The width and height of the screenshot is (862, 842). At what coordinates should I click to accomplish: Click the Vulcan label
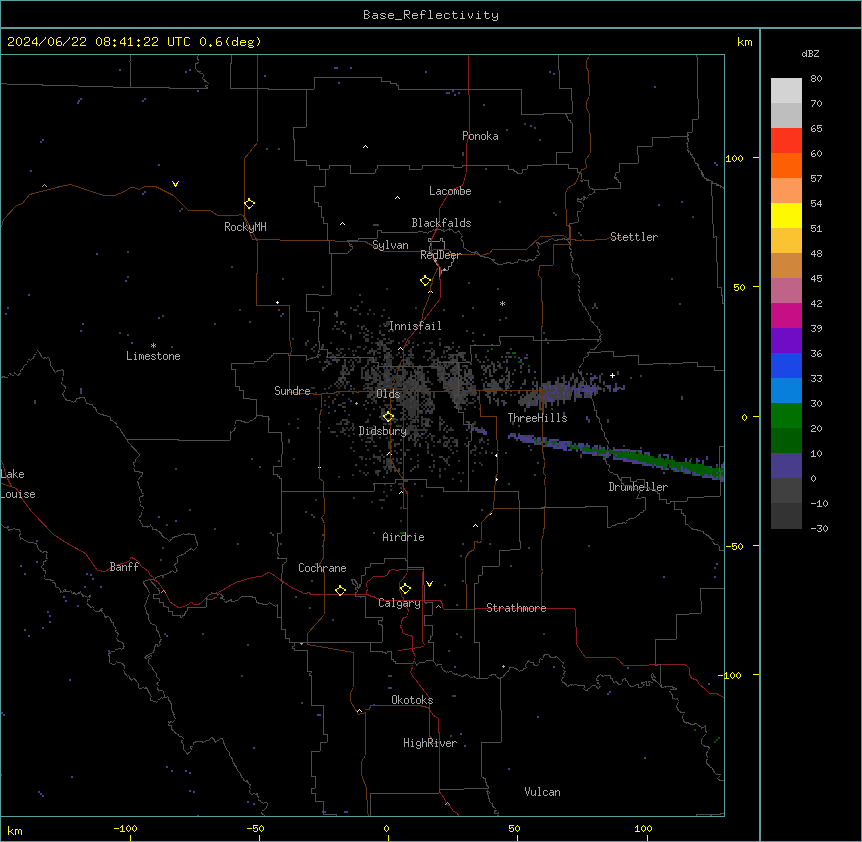542,792
